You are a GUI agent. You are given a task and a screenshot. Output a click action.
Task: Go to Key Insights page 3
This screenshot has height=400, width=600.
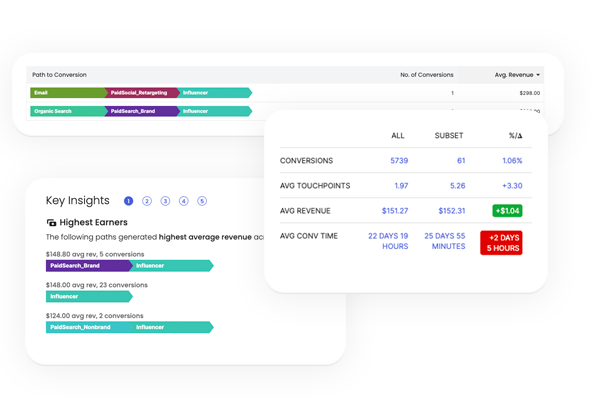coord(165,201)
